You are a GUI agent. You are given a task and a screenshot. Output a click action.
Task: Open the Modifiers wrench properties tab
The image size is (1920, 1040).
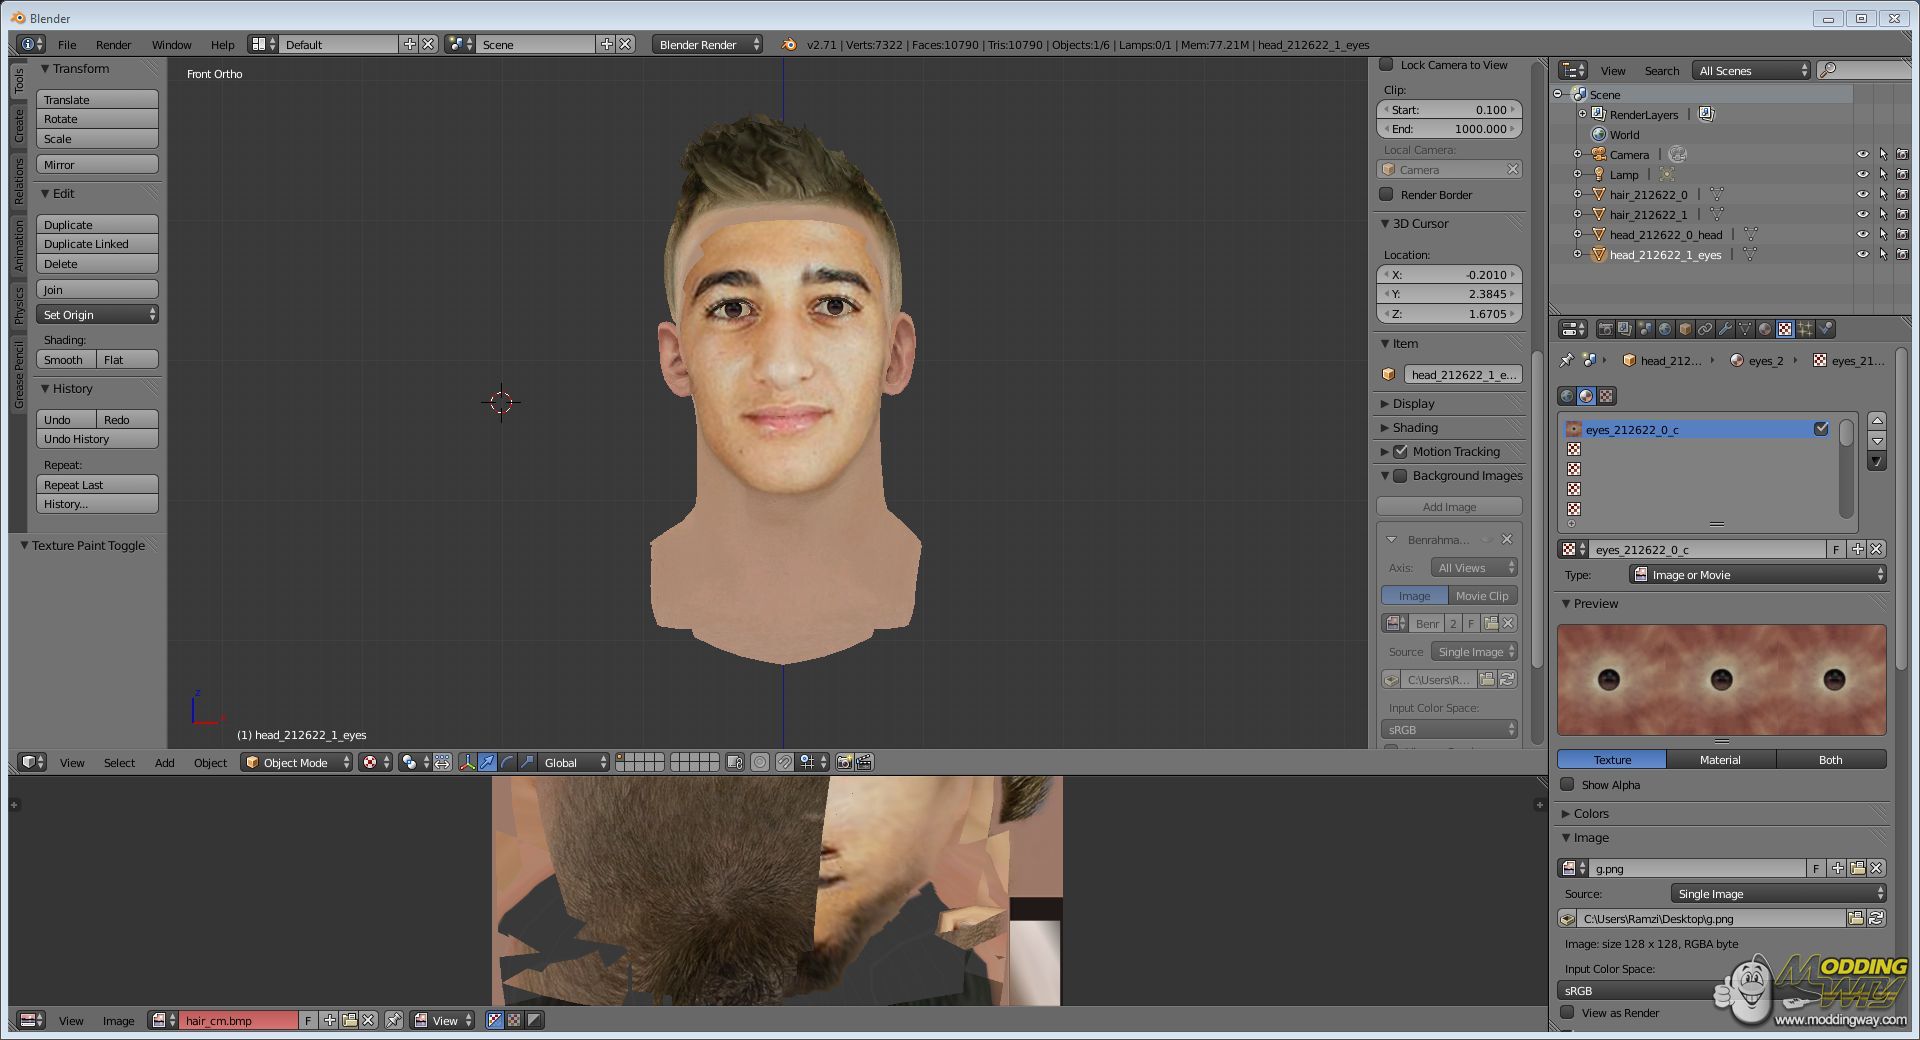click(1725, 329)
